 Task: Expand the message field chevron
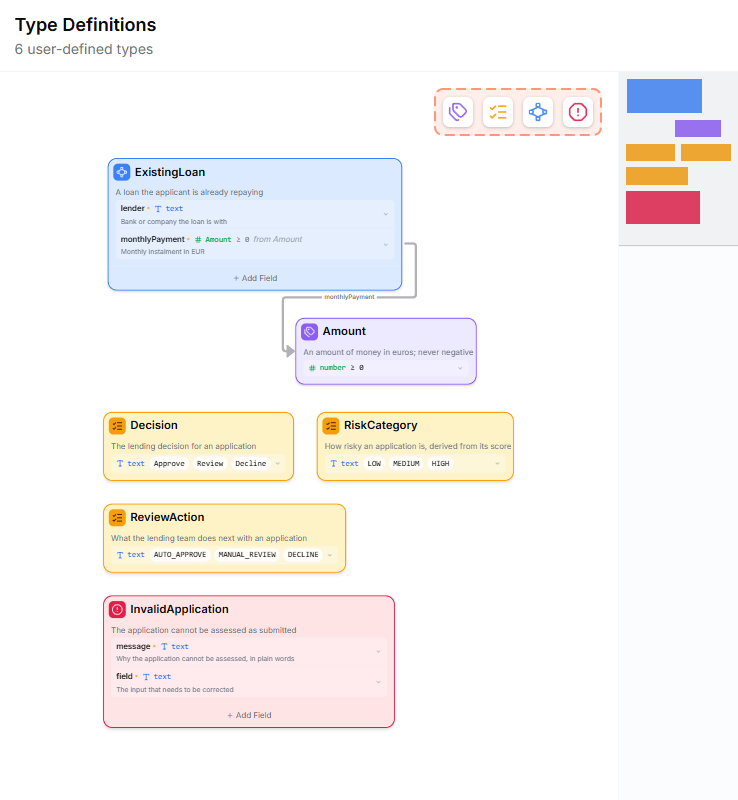pos(378,652)
